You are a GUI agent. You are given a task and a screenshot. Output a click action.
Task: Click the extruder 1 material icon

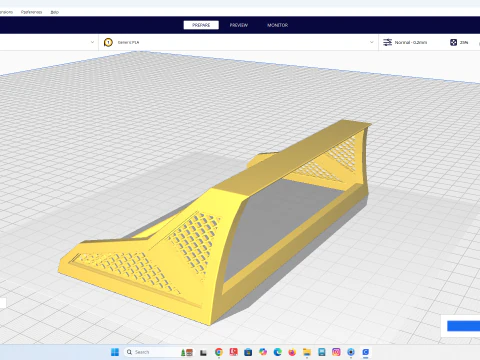point(108,42)
